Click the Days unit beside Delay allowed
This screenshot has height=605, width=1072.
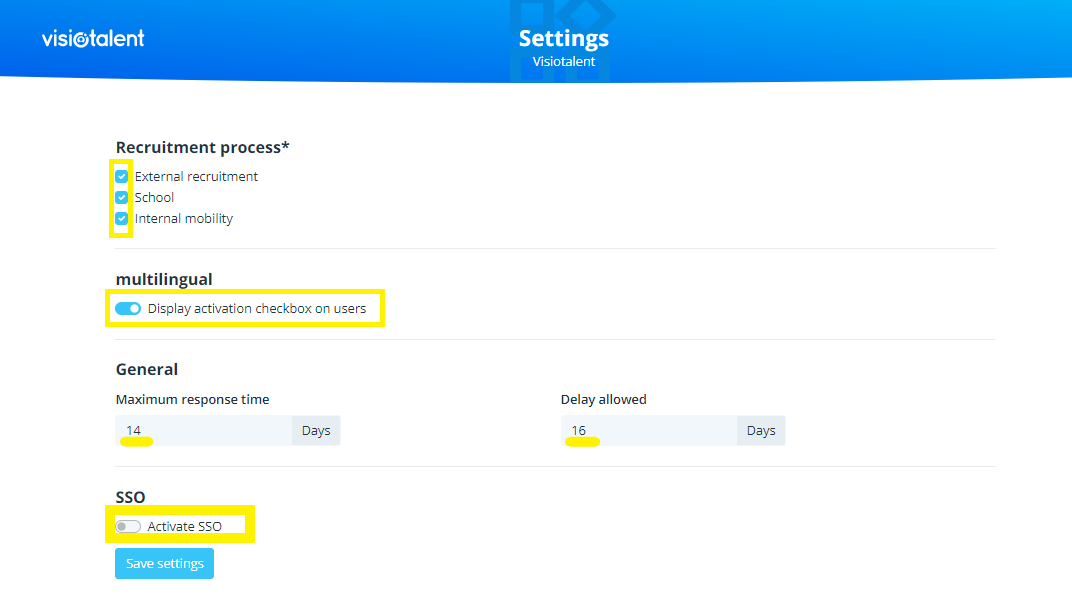761,431
